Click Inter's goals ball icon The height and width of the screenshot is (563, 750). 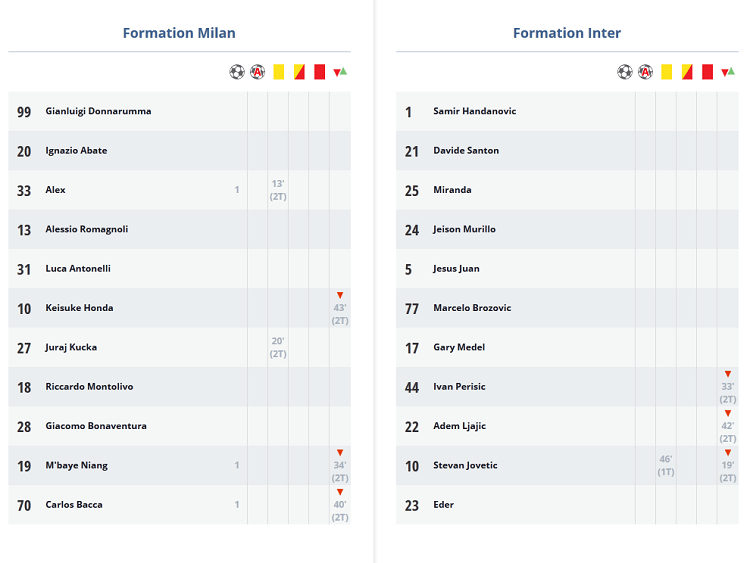(625, 72)
